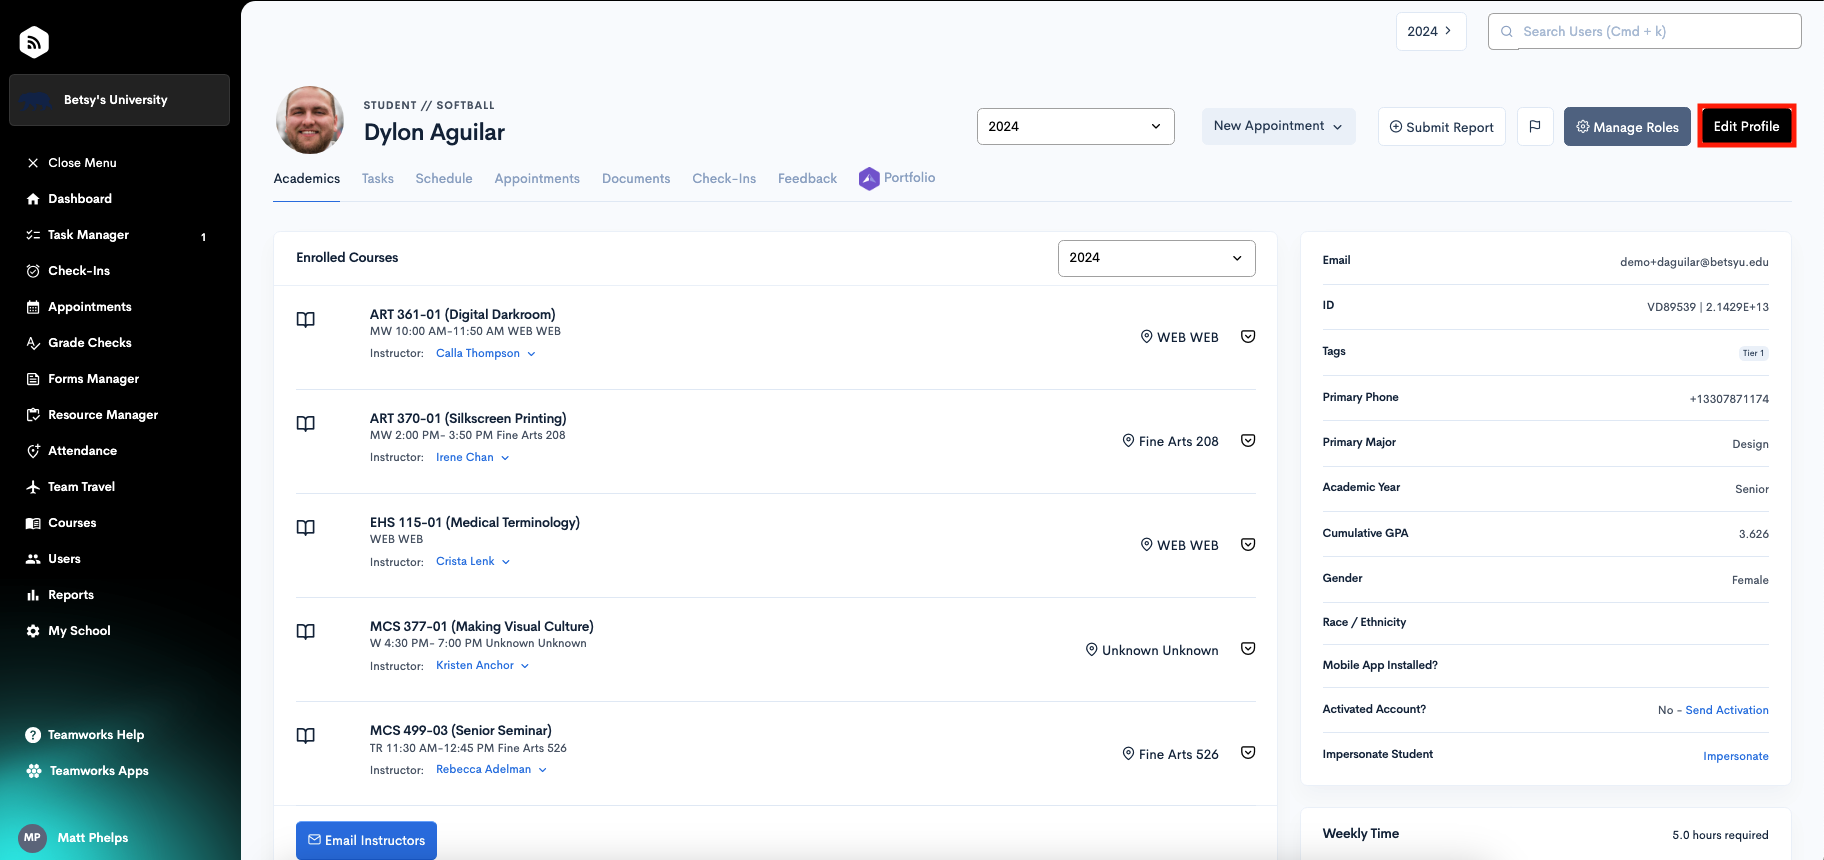Click the Check-Ins clock icon
The image size is (1824, 860).
click(x=33, y=271)
